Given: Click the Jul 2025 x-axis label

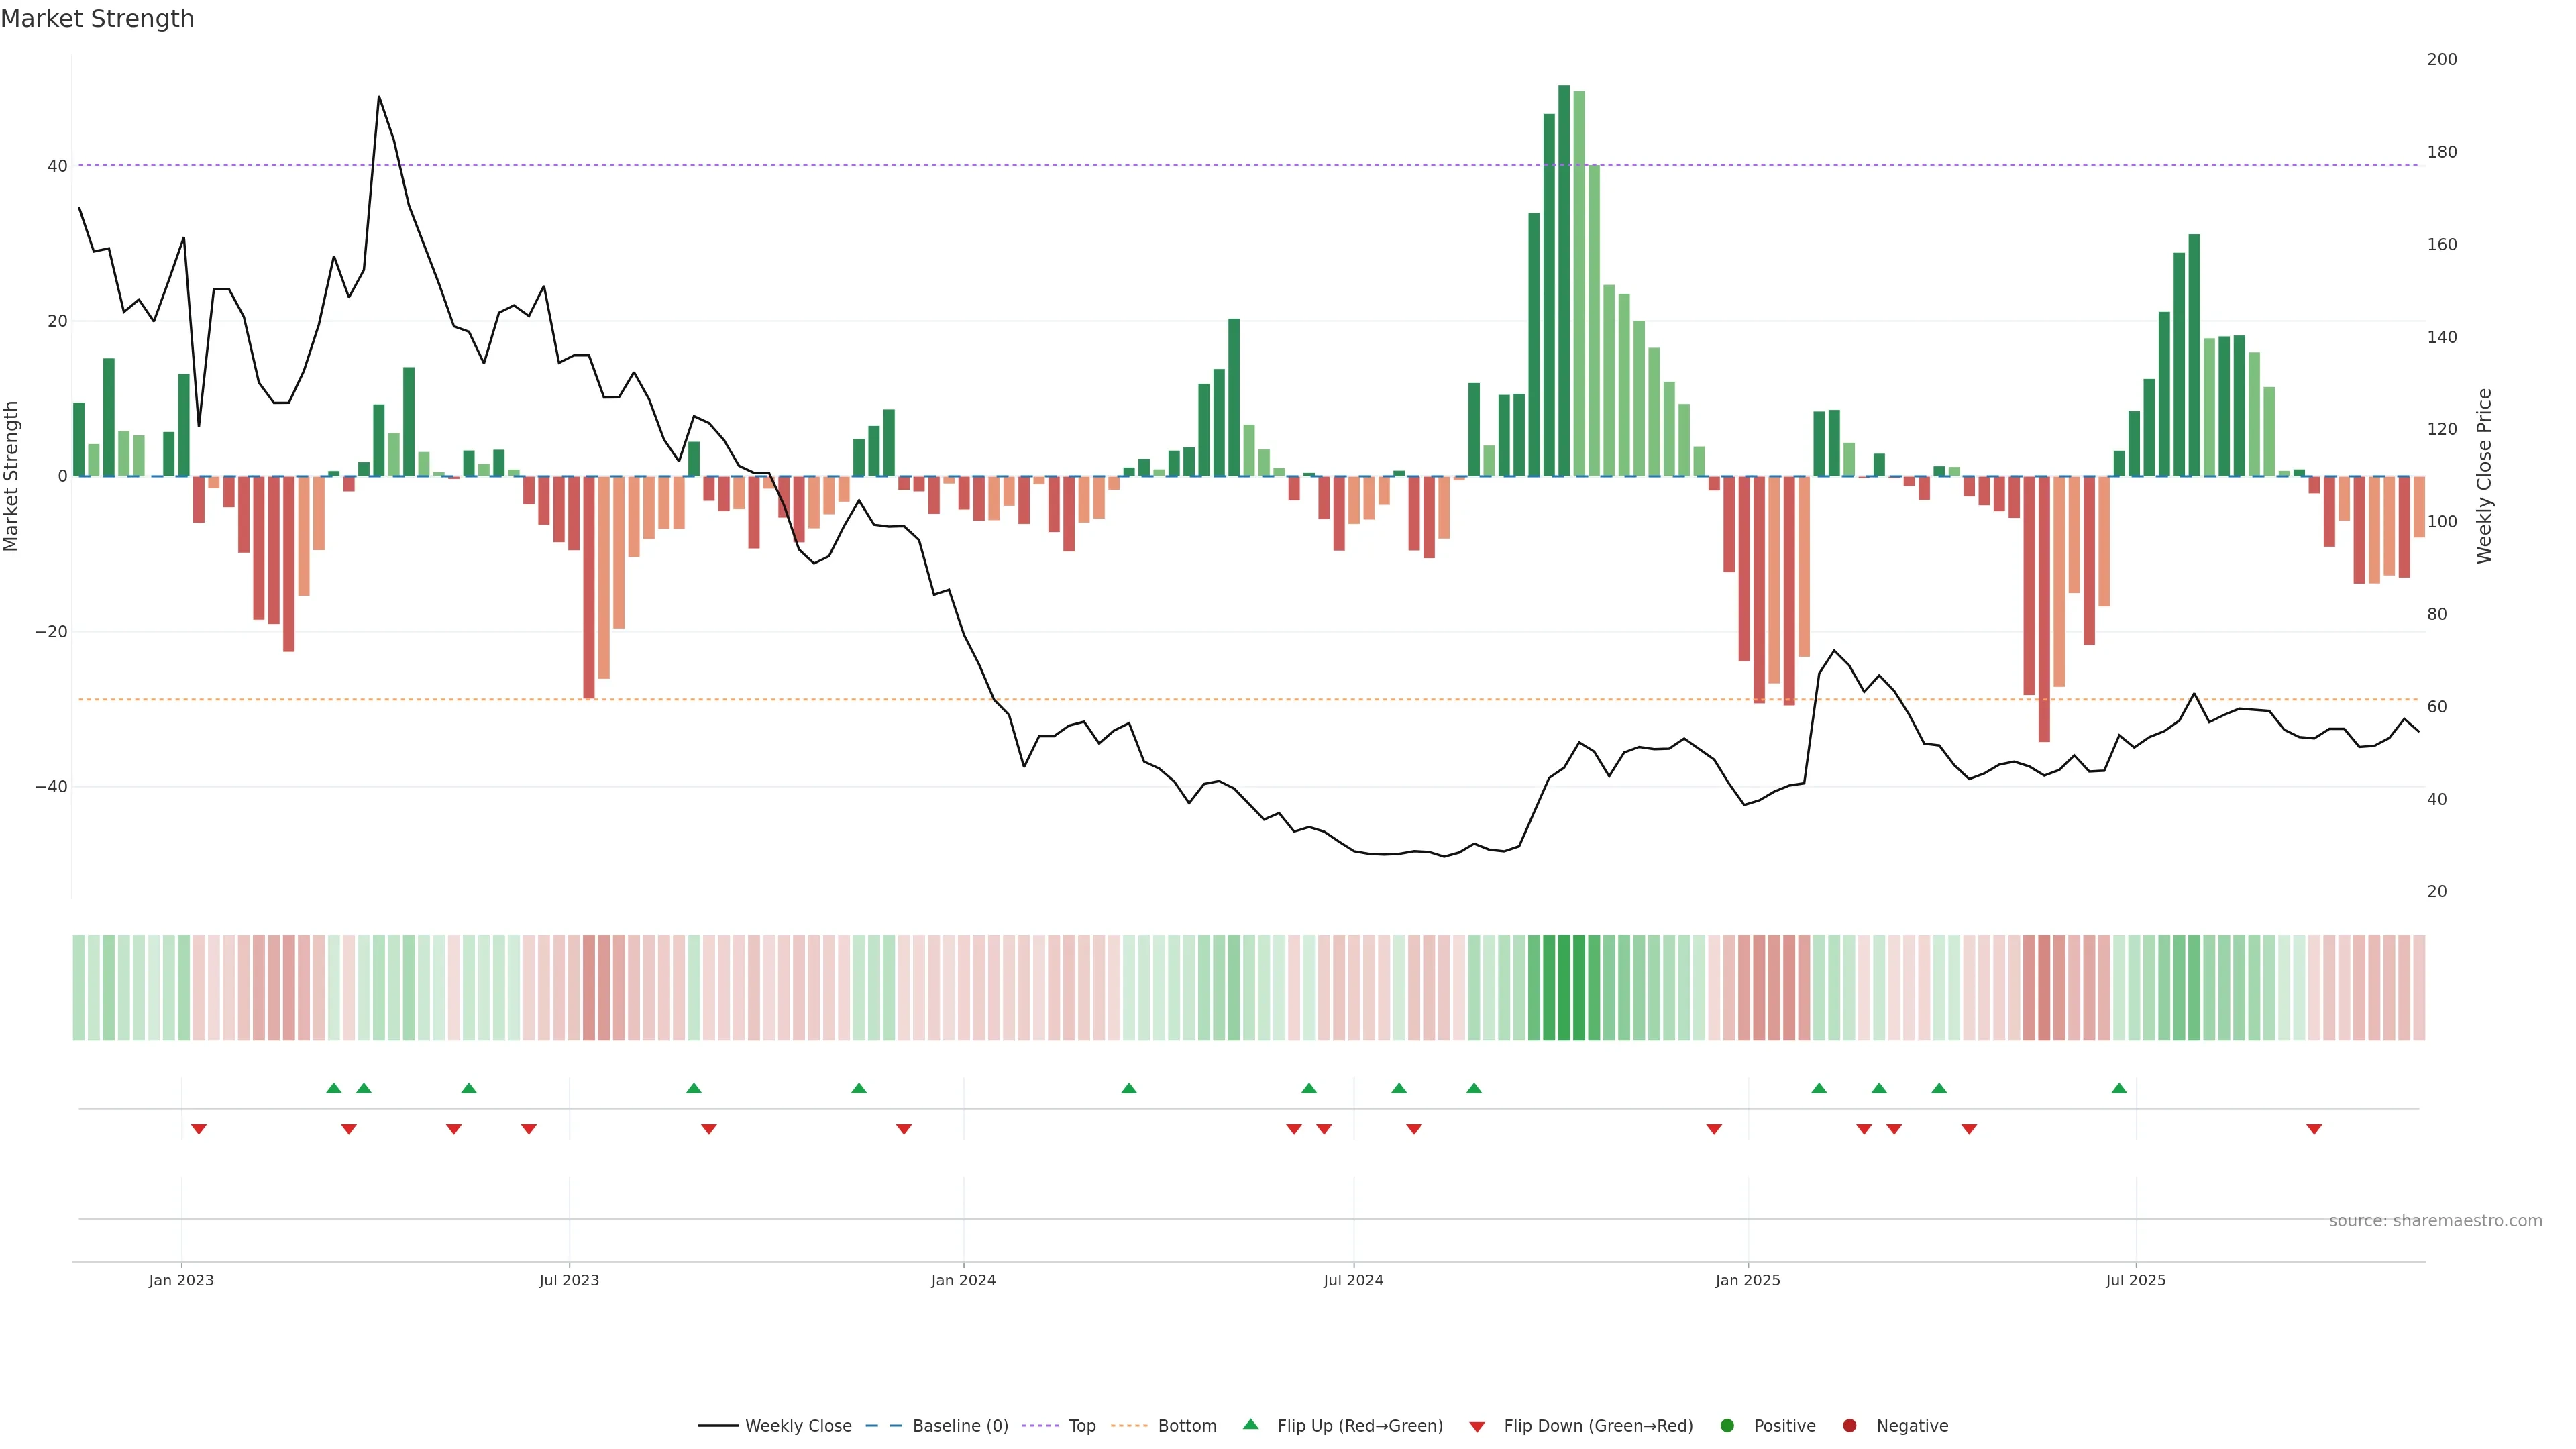Looking at the screenshot, I should pos(2135,1280).
